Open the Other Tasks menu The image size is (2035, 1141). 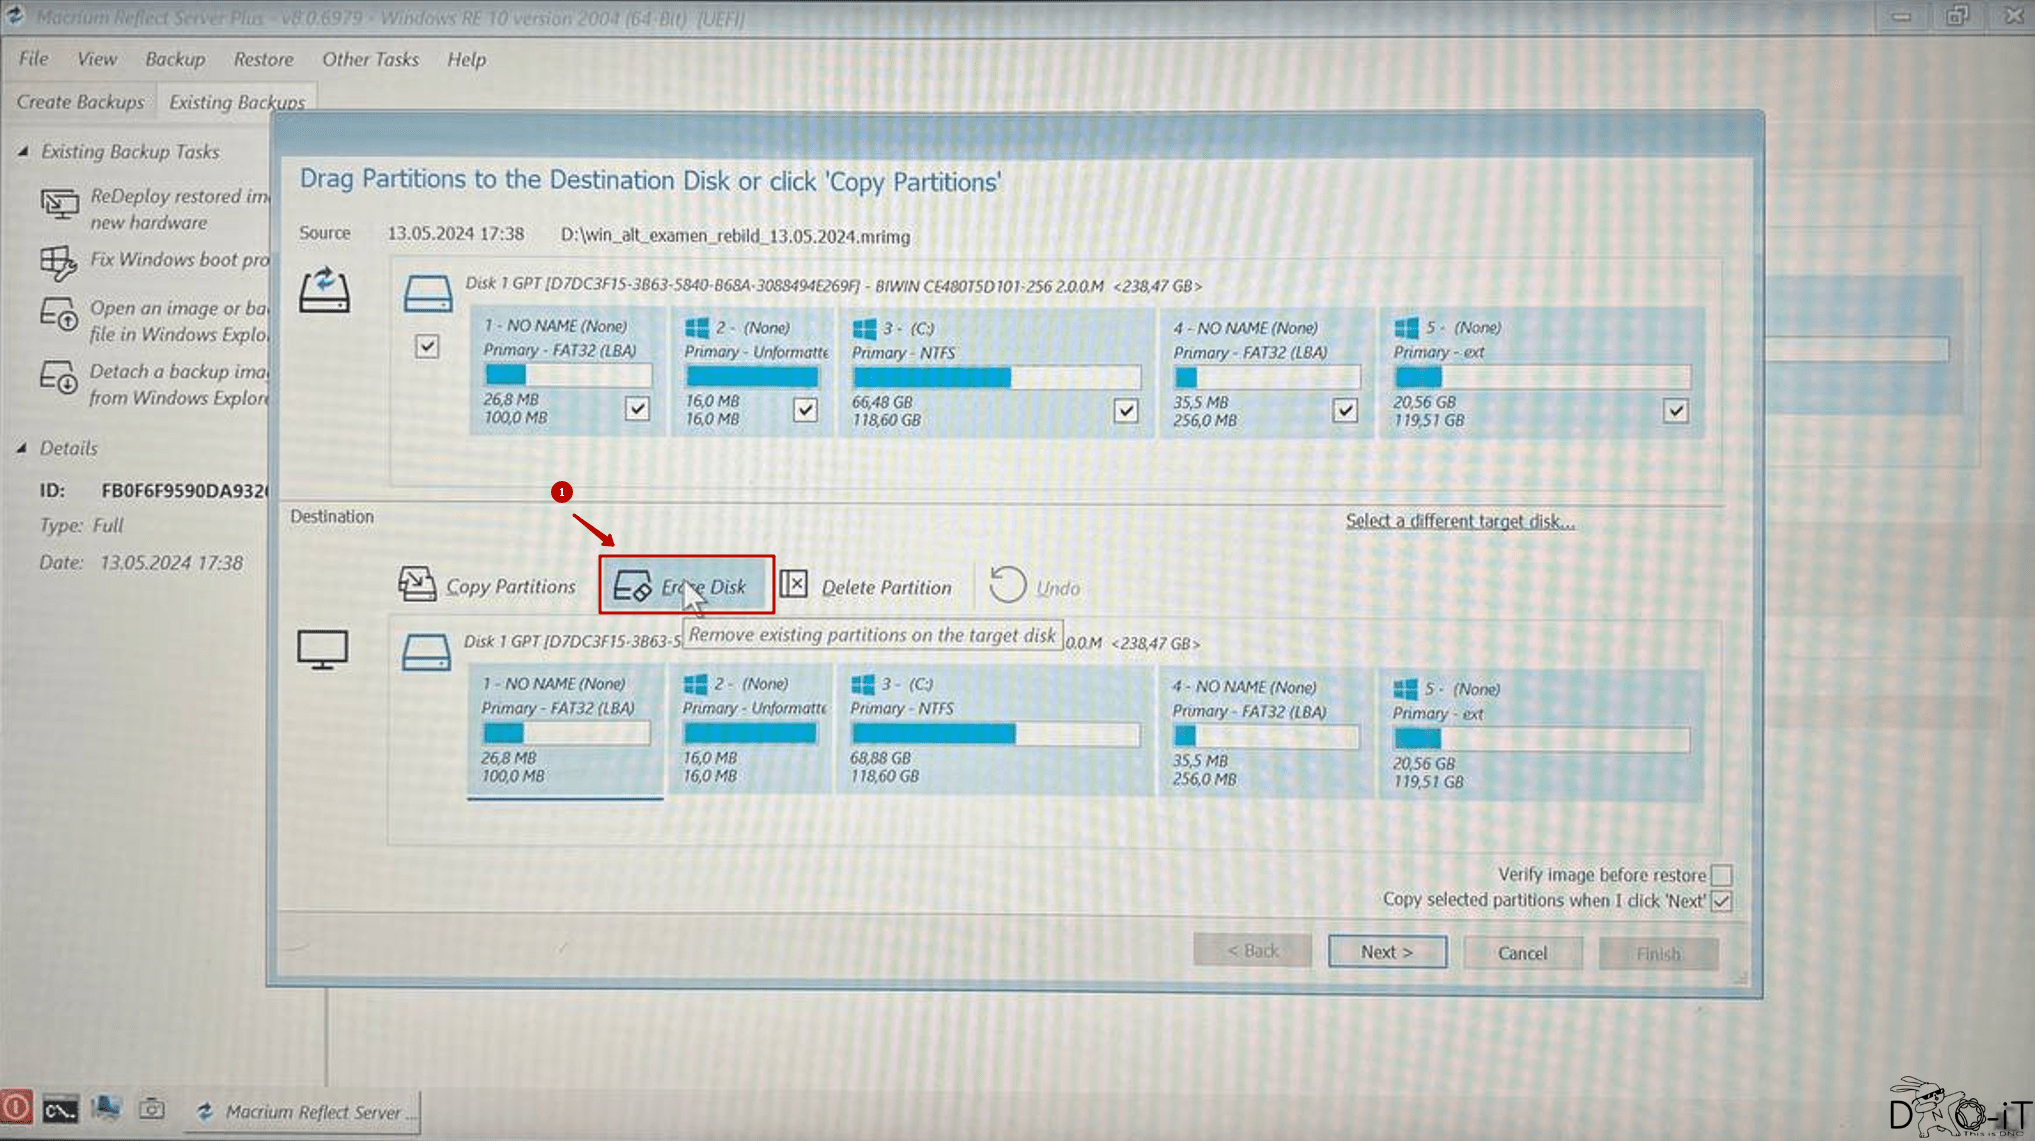369,59
